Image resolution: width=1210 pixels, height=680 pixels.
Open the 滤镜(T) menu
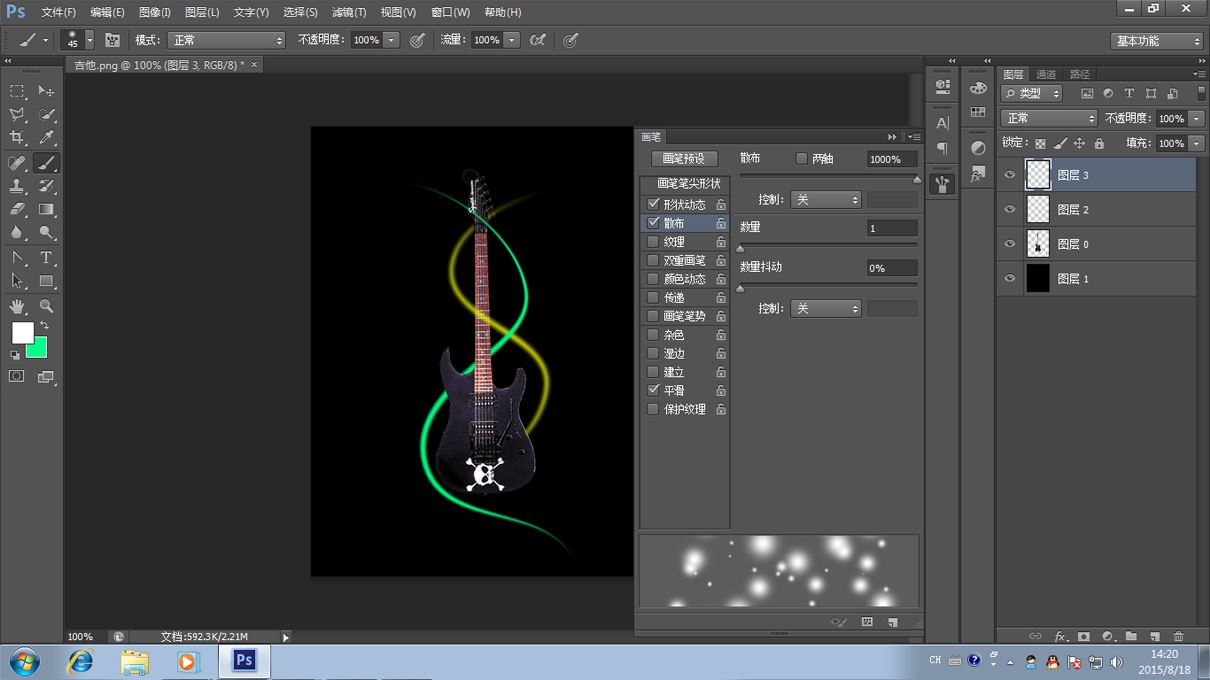click(348, 12)
